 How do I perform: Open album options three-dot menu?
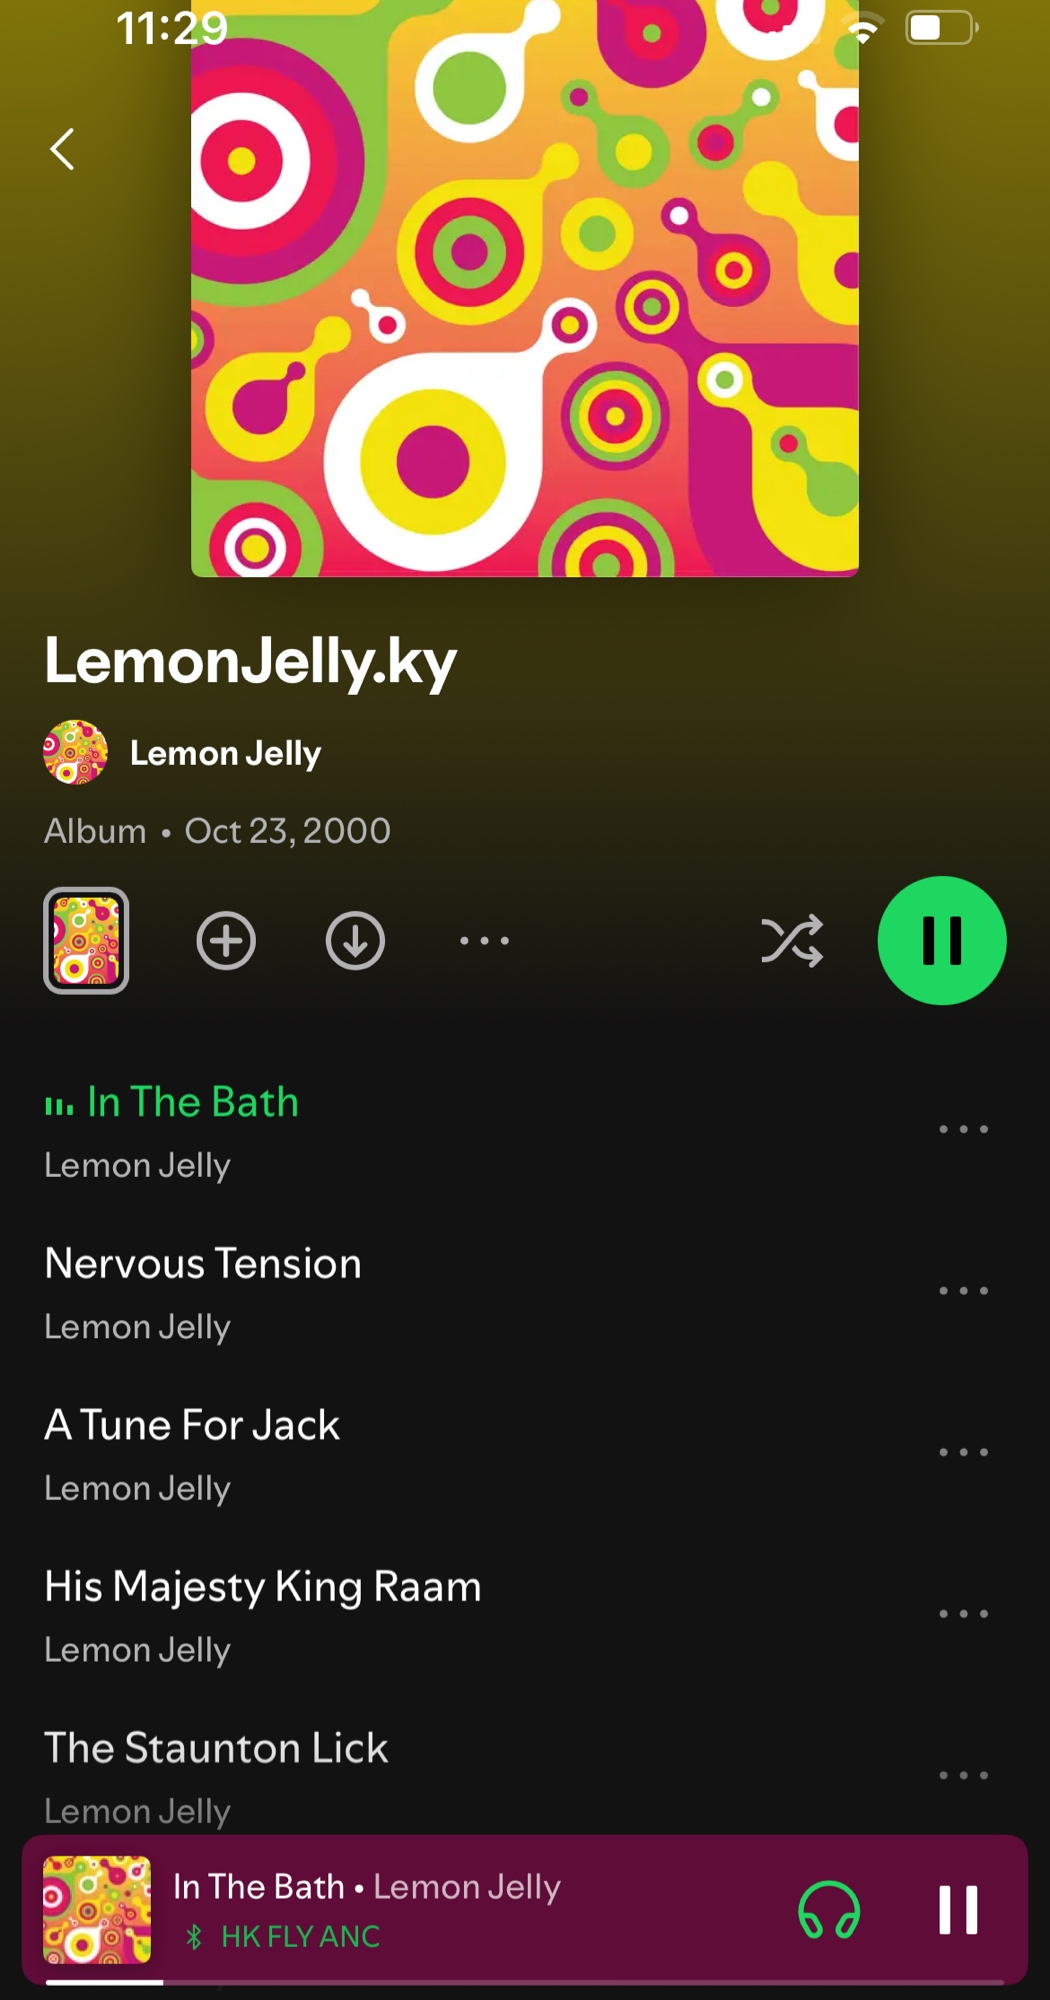point(484,941)
